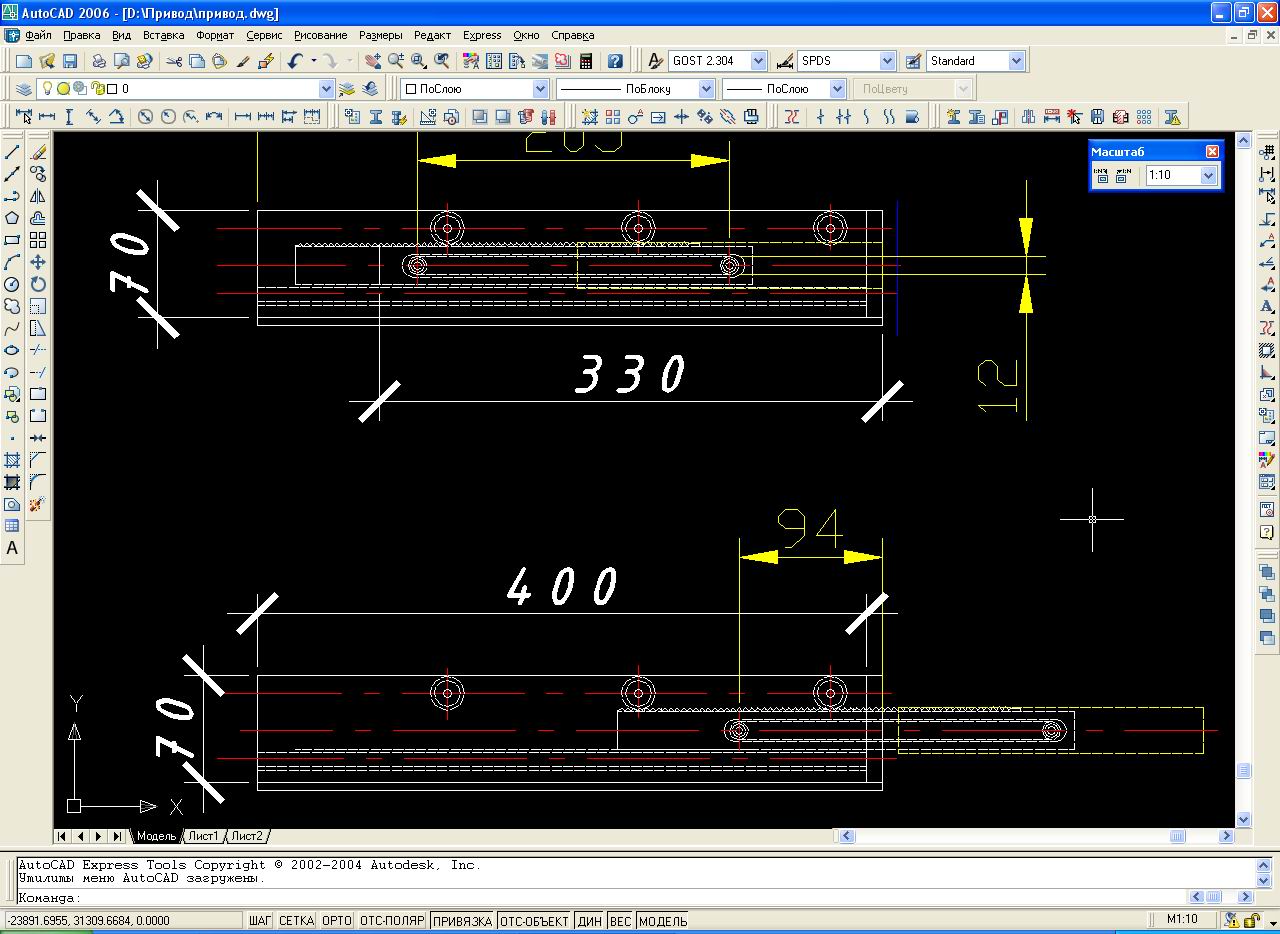1280x934 pixels.
Task: Select the Multiline Text tool
Action: click(x=12, y=548)
